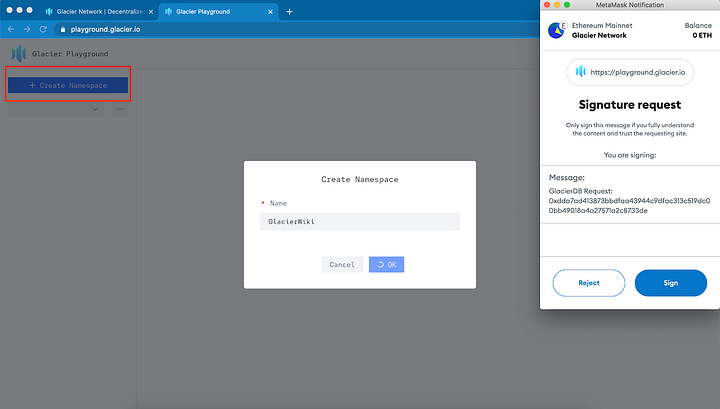Click the Glacier Playground tab favicon

click(x=169, y=11)
